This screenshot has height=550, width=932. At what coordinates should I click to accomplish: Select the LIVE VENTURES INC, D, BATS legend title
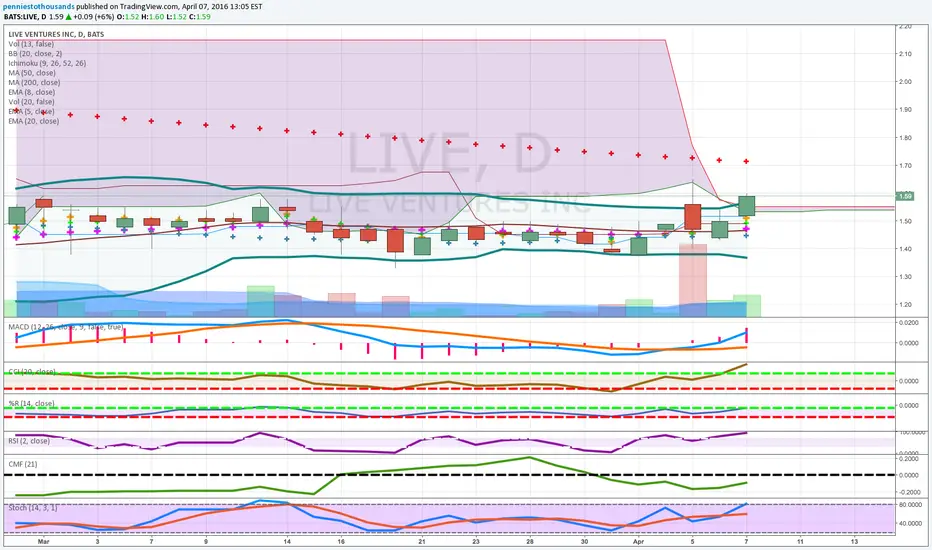[x=56, y=34]
